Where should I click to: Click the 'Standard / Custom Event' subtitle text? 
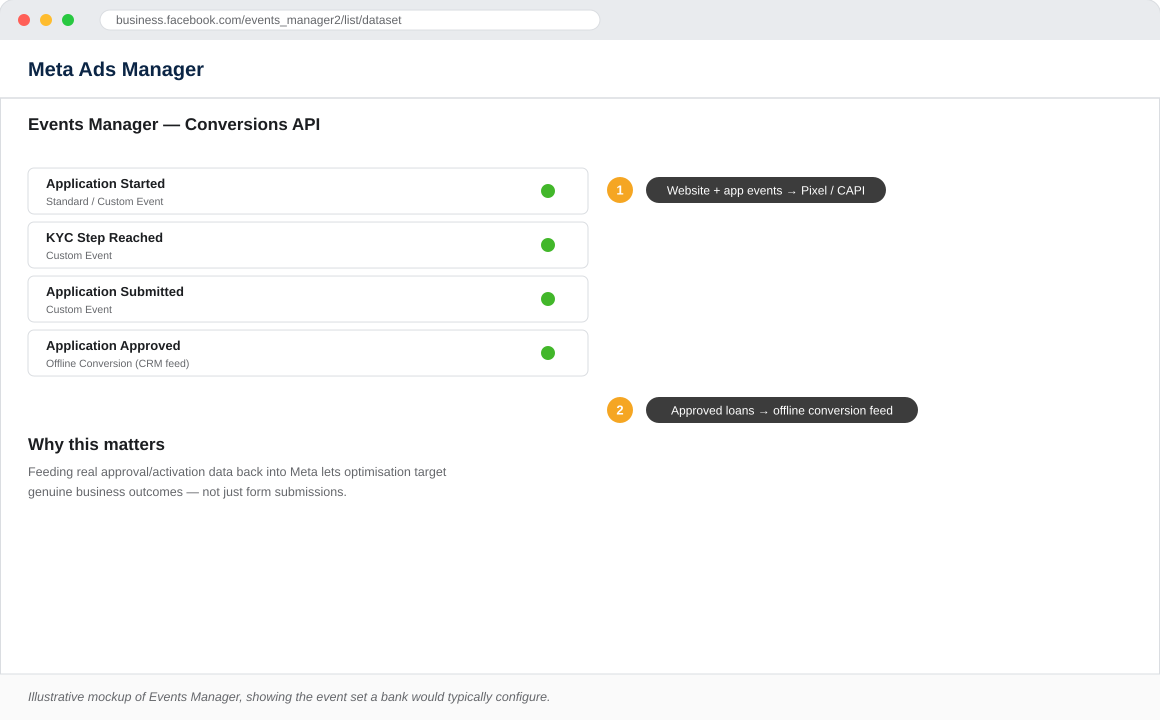coord(104,201)
